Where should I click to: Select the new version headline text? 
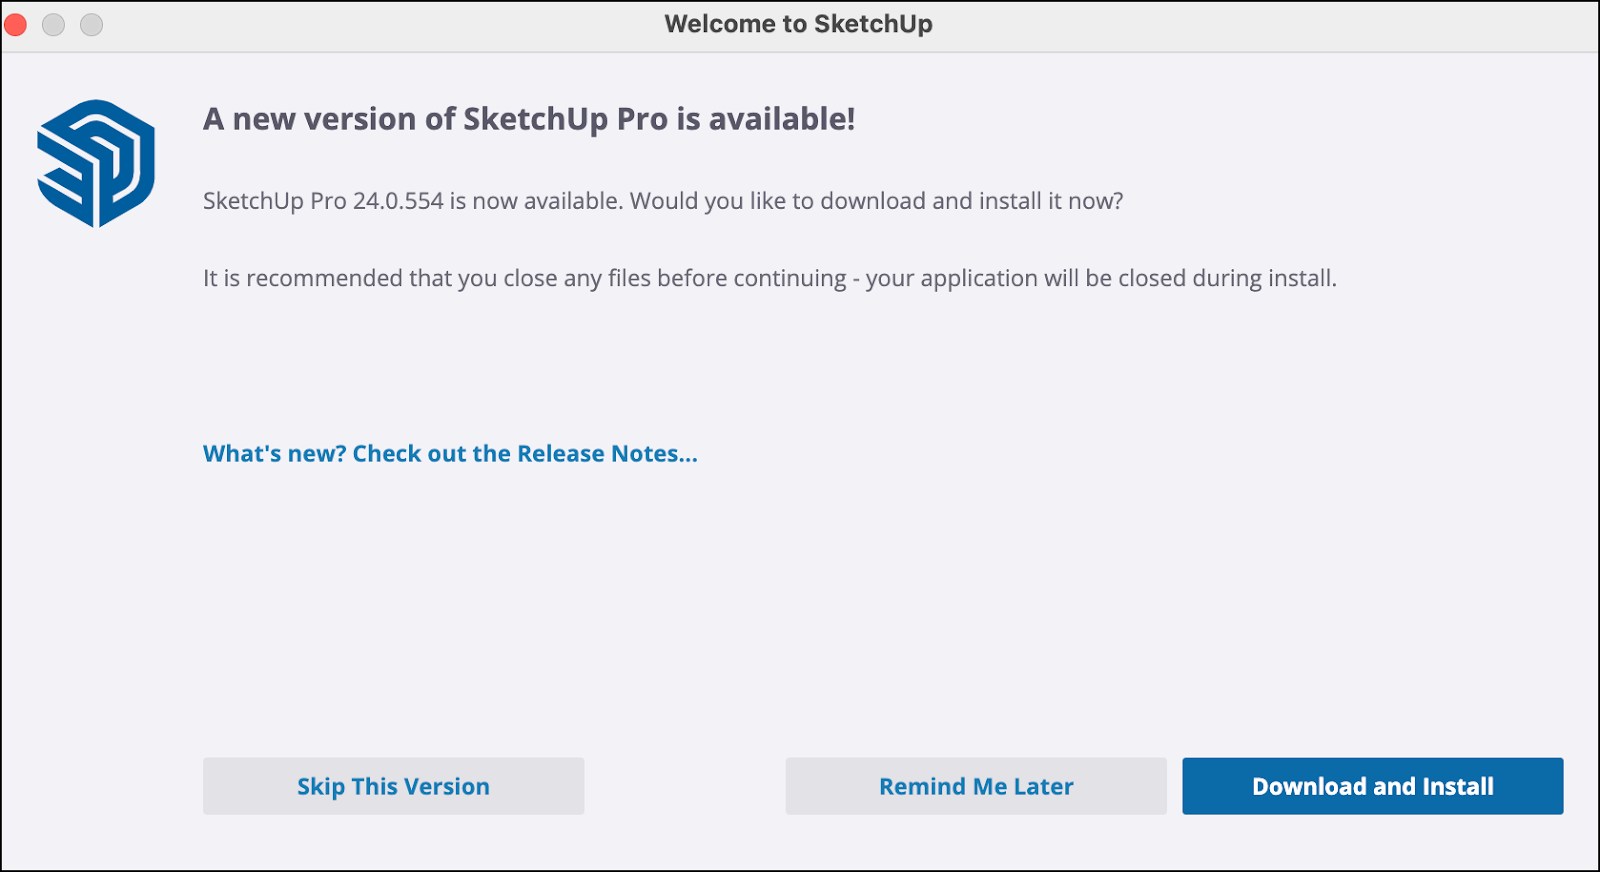529,118
